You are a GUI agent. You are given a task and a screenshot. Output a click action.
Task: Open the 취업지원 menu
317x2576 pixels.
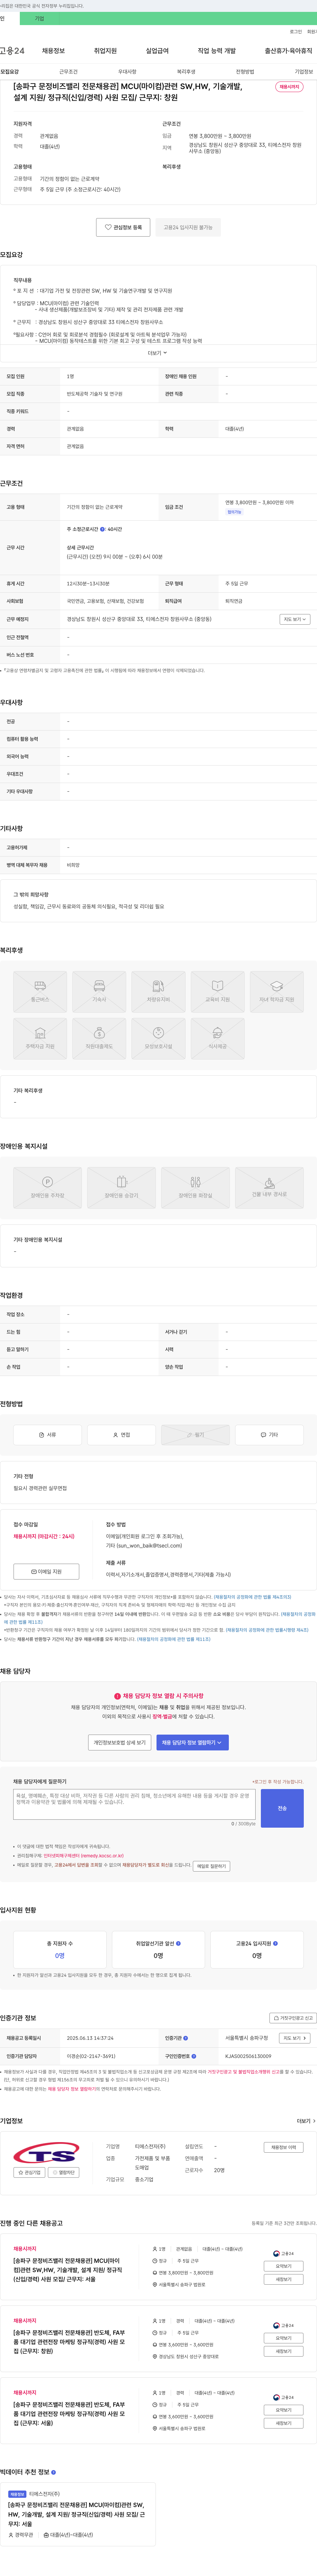(105, 51)
